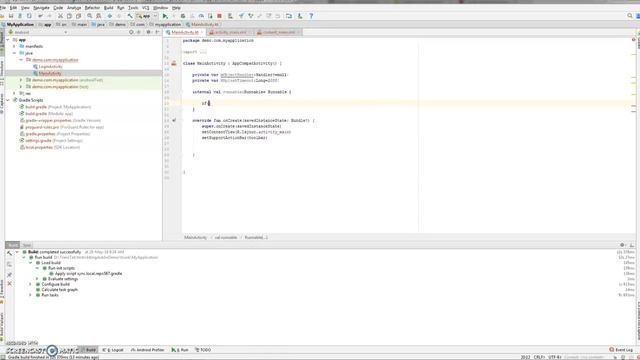This screenshot has height=360, width=640.
Task: Open the Android Profiler tool window
Action: coord(148,350)
